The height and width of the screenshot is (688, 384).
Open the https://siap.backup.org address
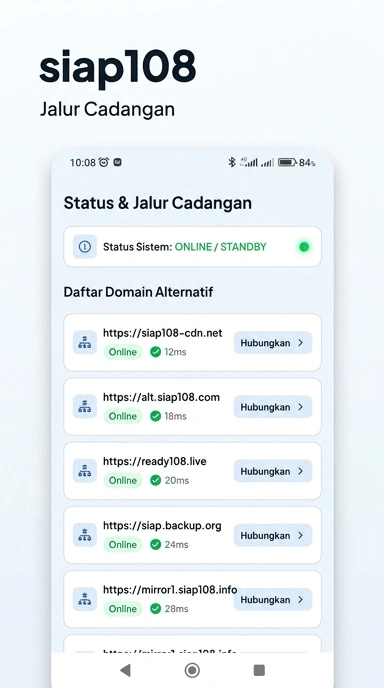pyautogui.click(x=162, y=526)
